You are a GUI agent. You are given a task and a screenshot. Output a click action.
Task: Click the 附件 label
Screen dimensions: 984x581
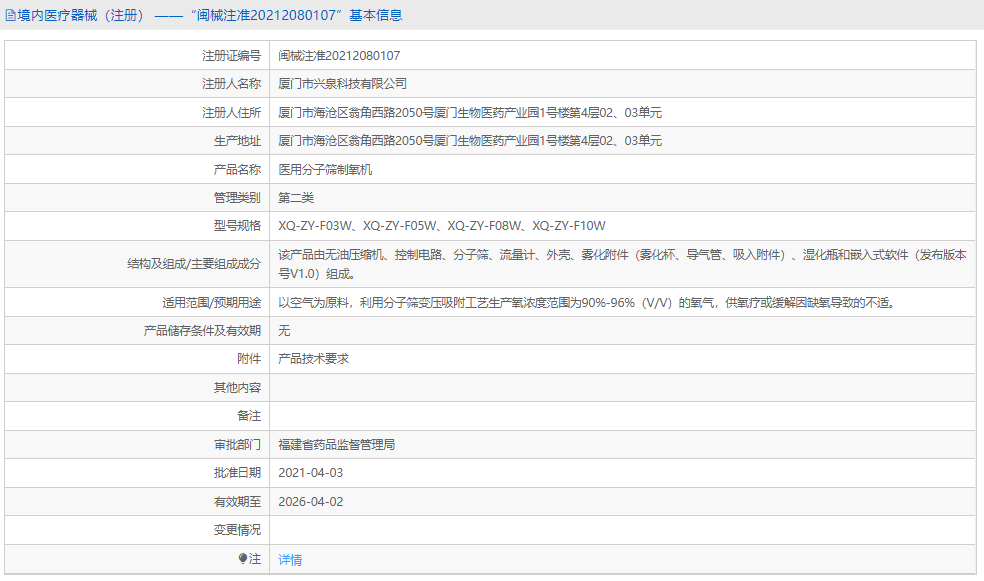pyautogui.click(x=249, y=359)
